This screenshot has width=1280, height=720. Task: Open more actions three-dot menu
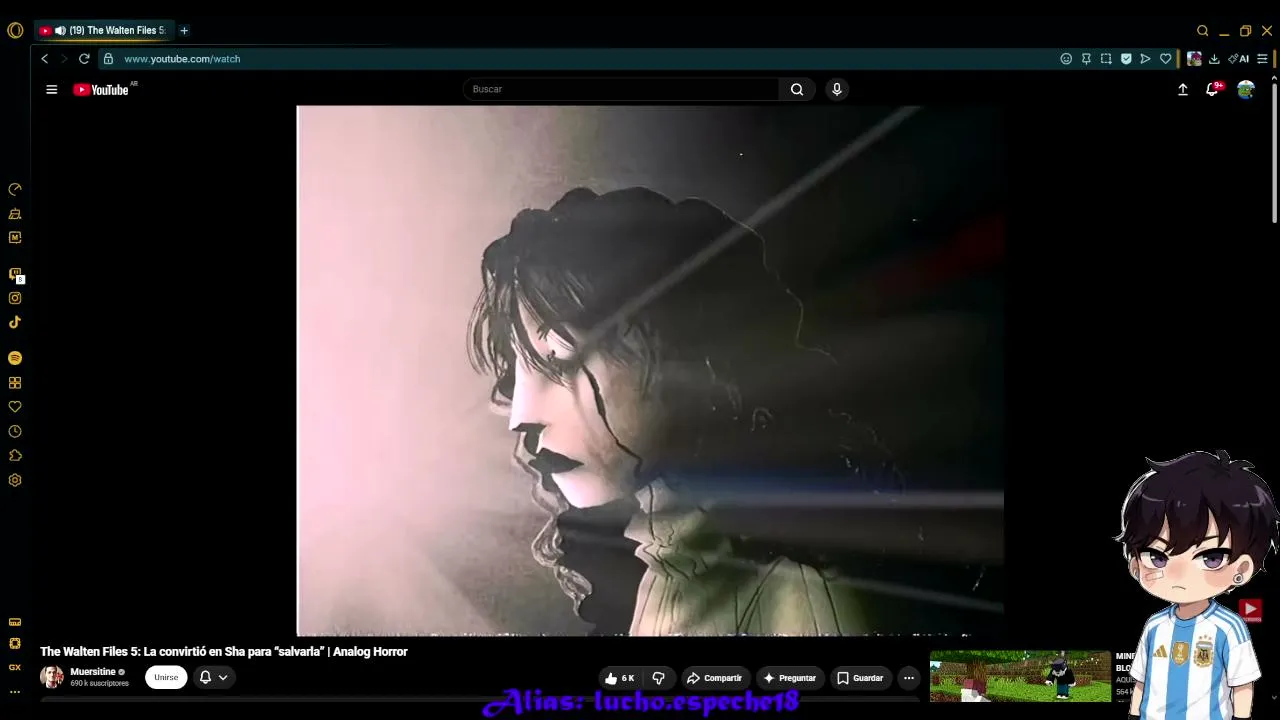point(909,678)
